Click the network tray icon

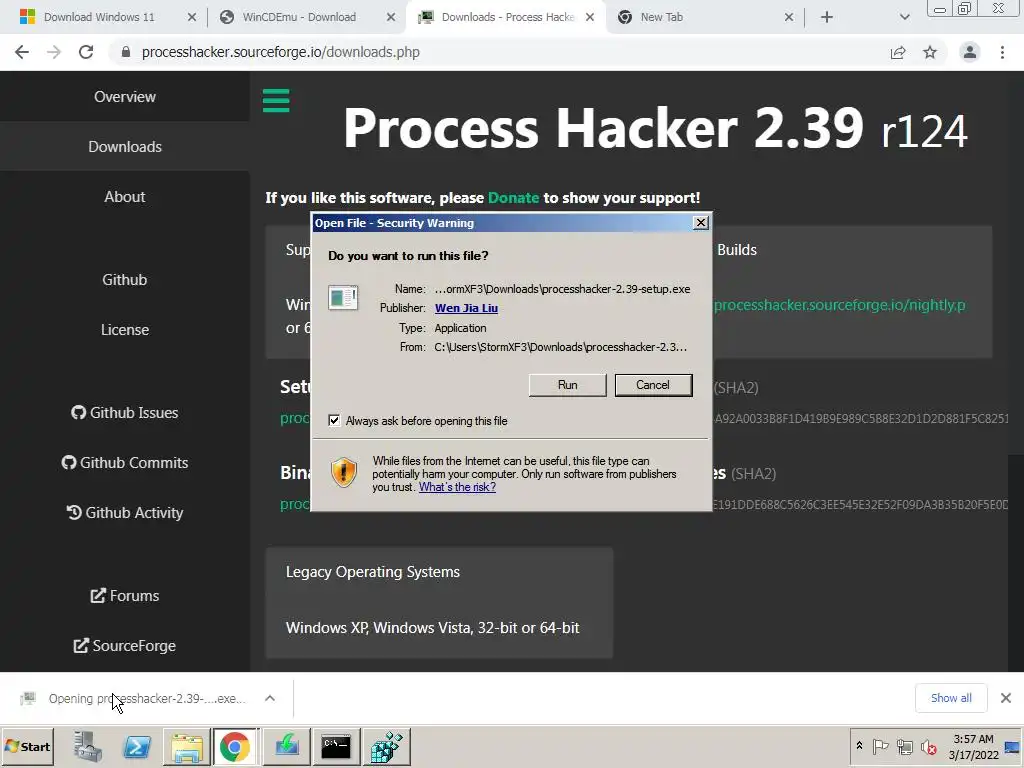tap(904, 746)
